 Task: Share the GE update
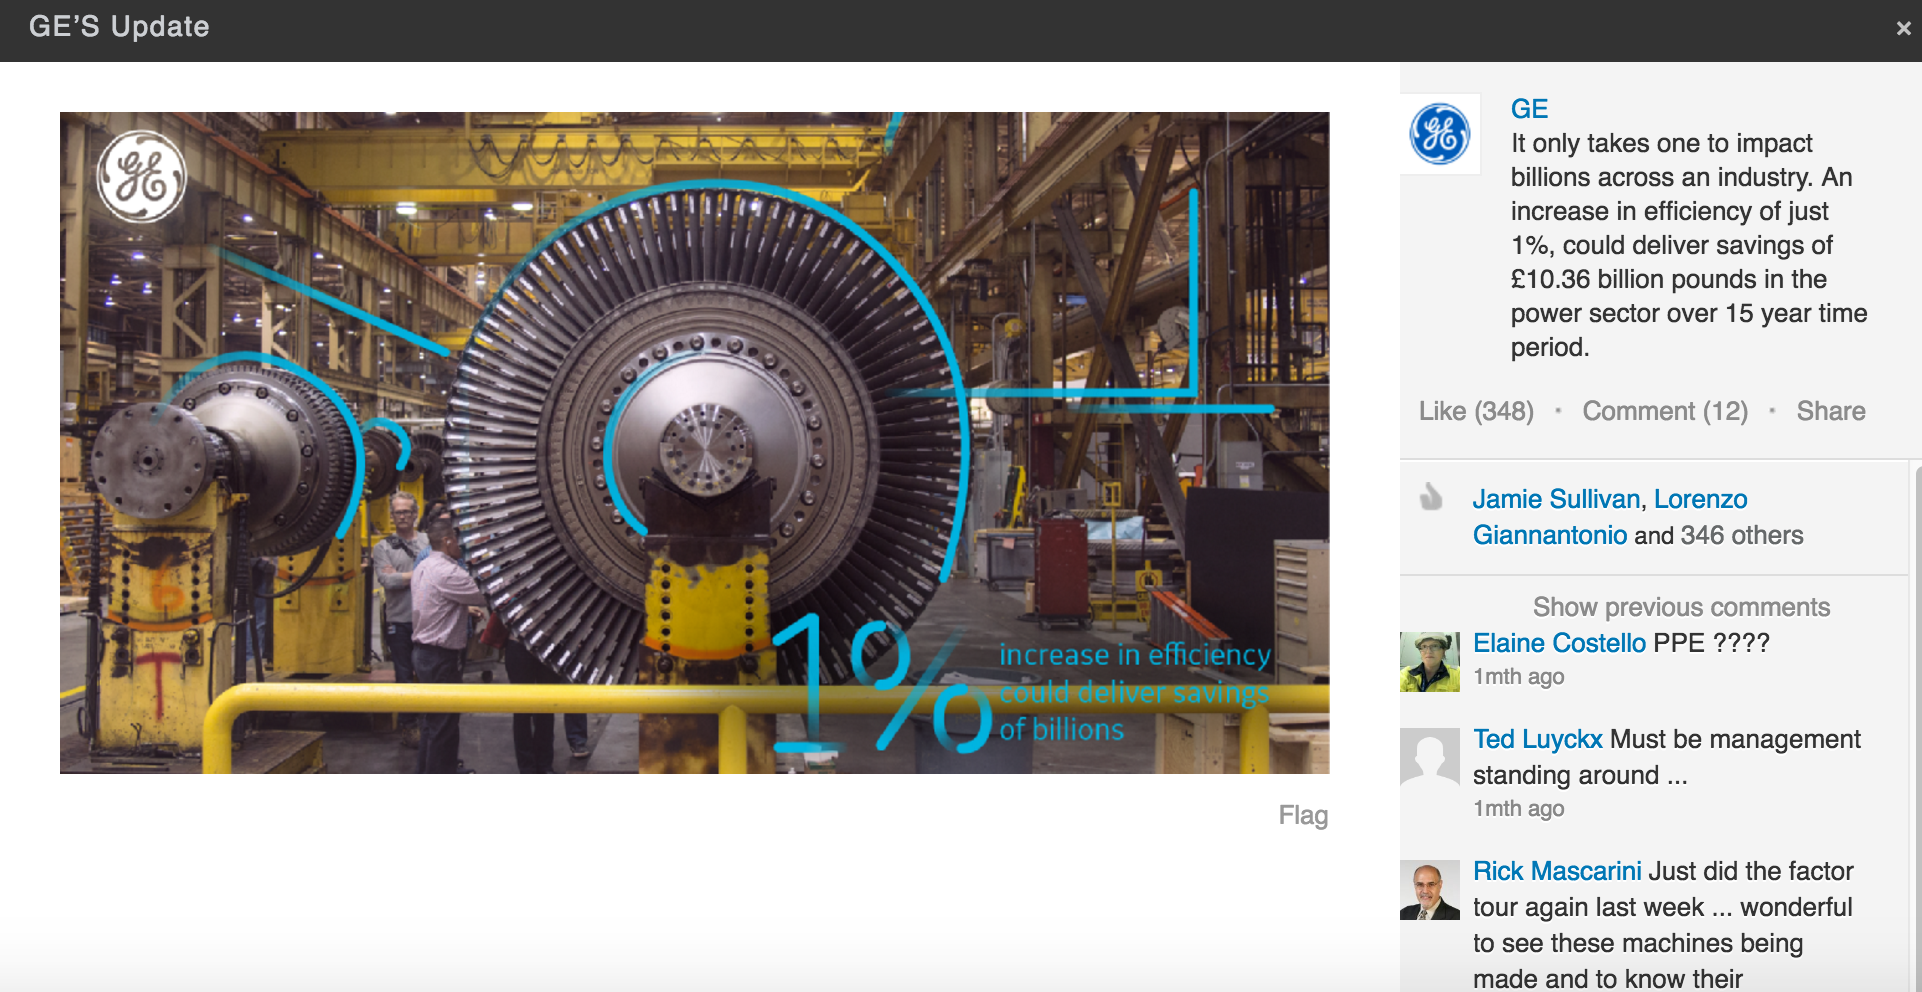1830,411
